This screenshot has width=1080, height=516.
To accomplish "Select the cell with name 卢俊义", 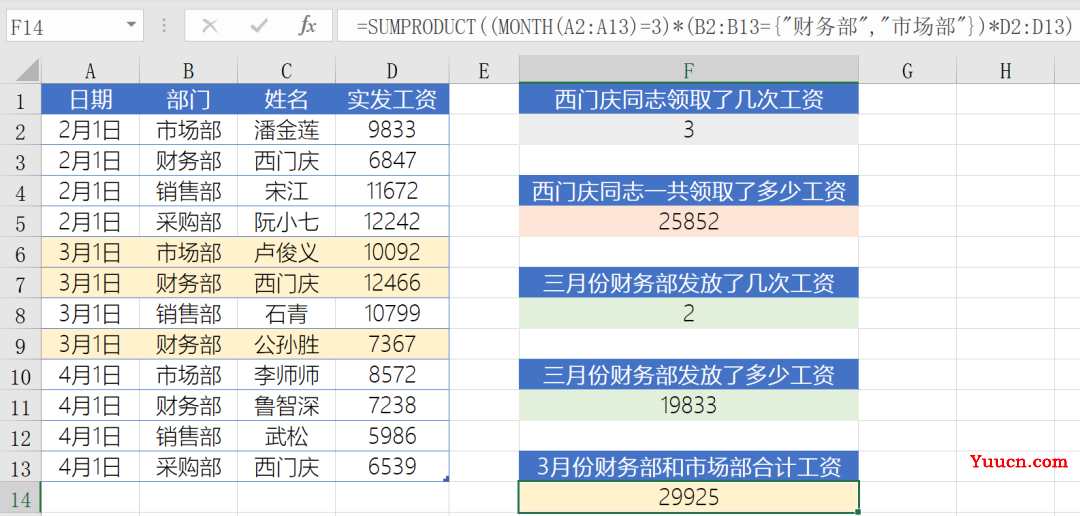I will (x=287, y=252).
